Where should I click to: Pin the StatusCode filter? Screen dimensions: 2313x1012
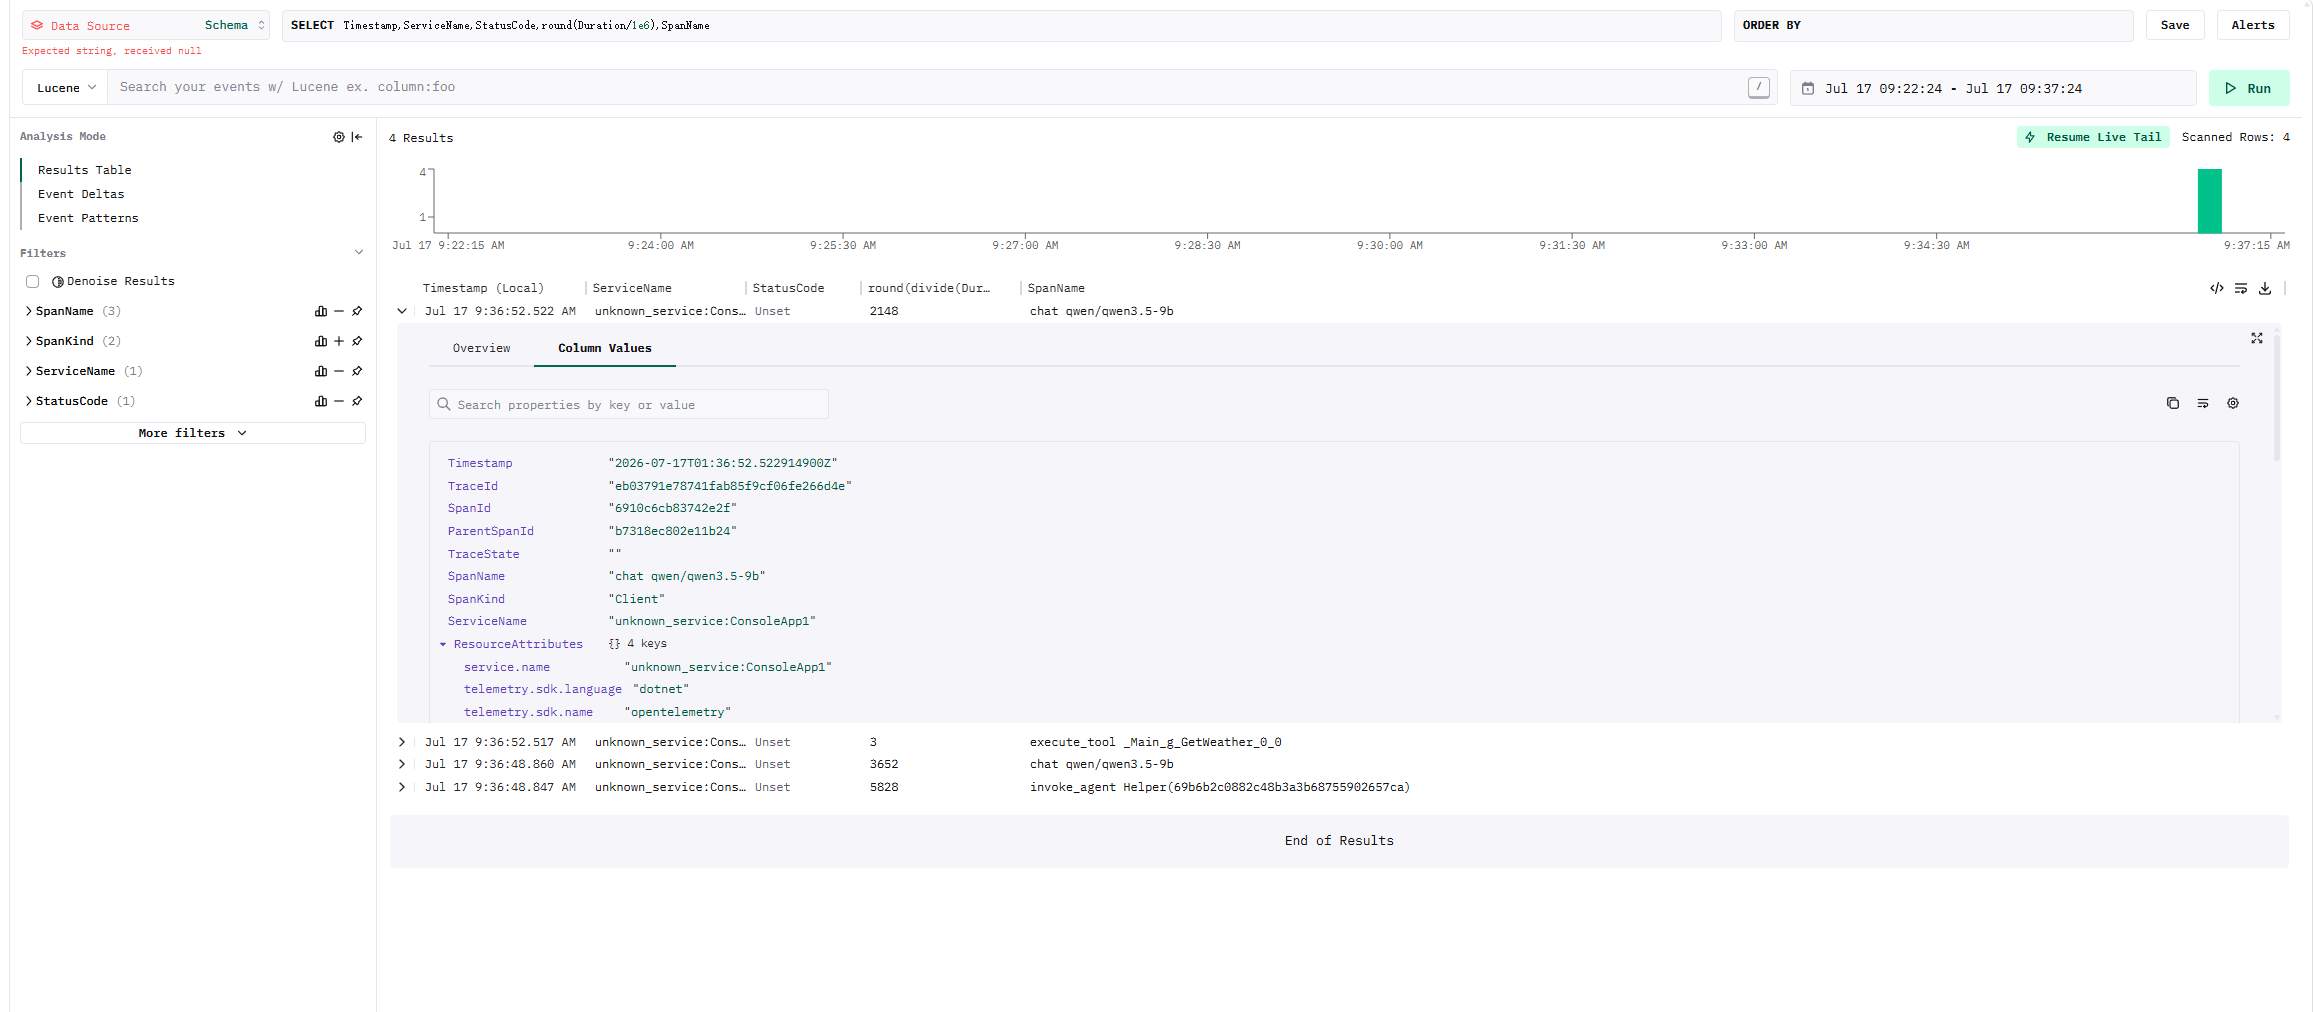tap(357, 402)
